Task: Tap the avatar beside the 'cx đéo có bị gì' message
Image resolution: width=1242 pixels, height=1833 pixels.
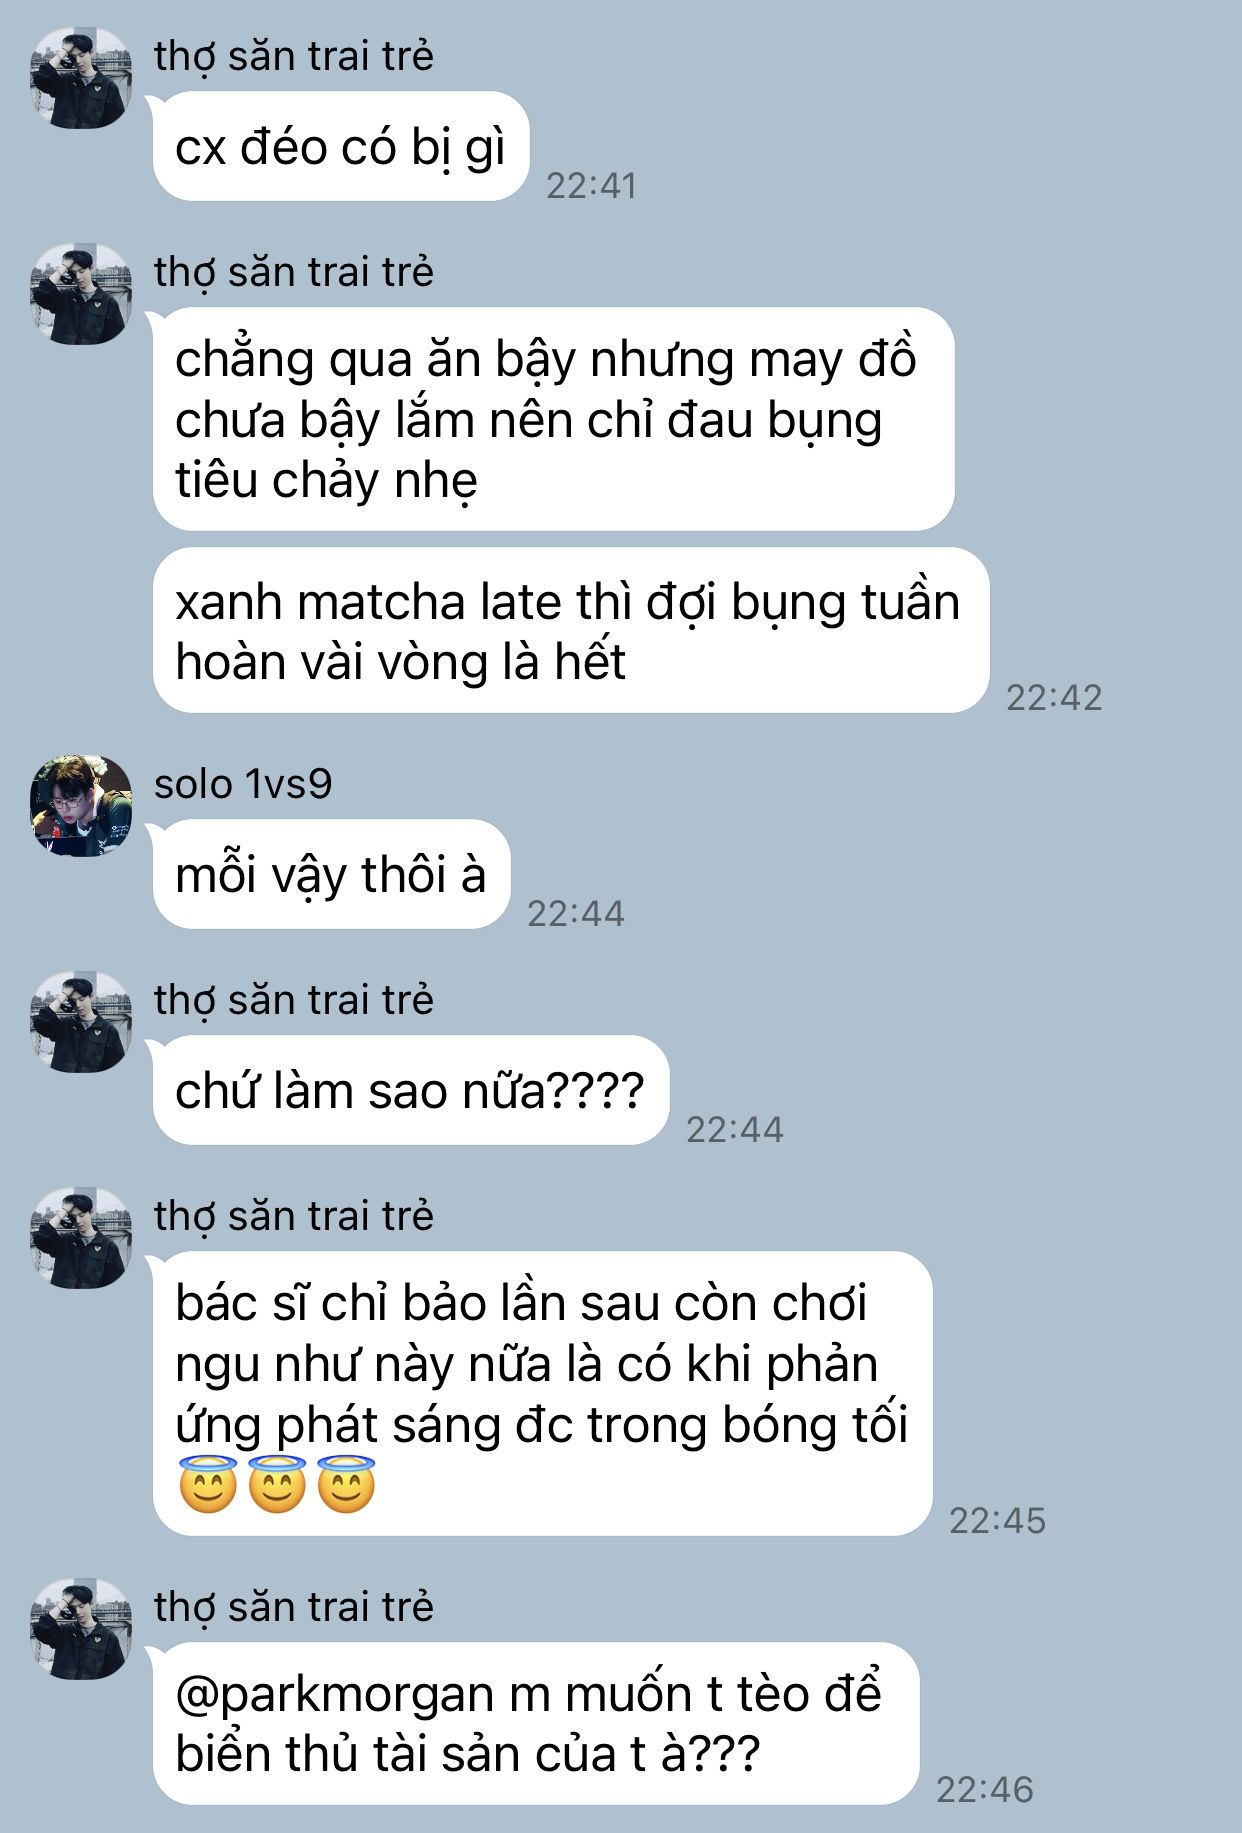Action: [x=81, y=78]
